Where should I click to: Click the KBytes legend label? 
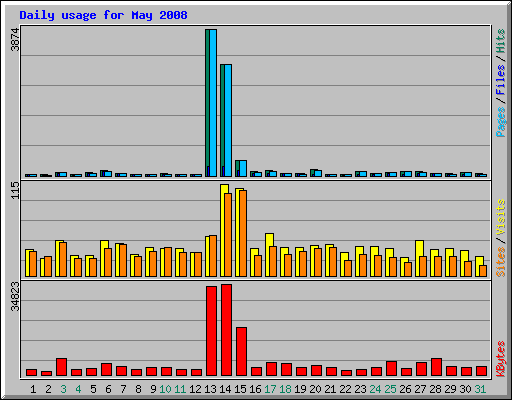point(501,359)
